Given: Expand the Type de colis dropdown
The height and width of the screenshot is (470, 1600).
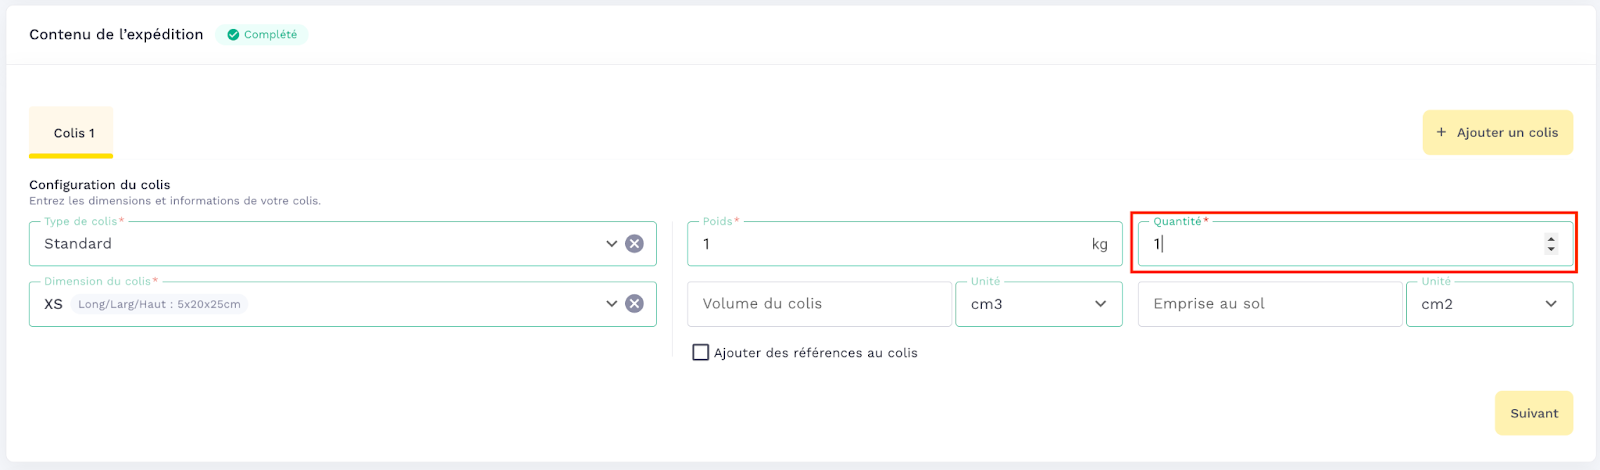Looking at the screenshot, I should pyautogui.click(x=611, y=244).
